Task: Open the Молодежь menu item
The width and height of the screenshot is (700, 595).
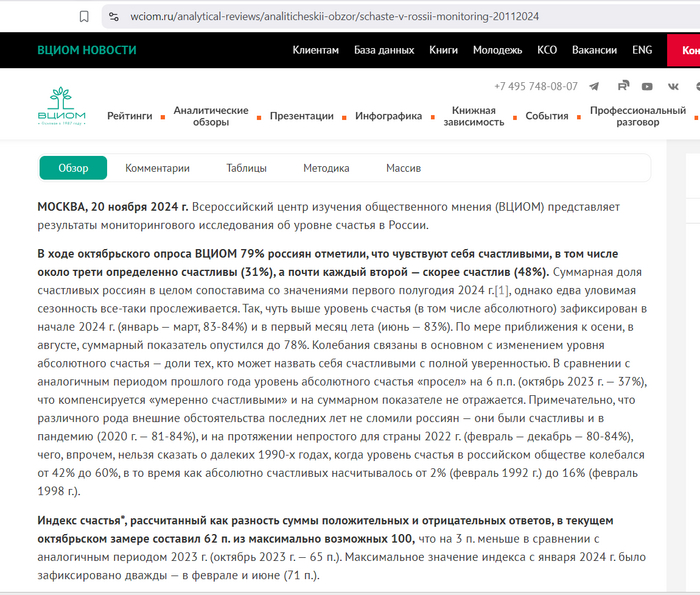Action: pyautogui.click(x=497, y=50)
